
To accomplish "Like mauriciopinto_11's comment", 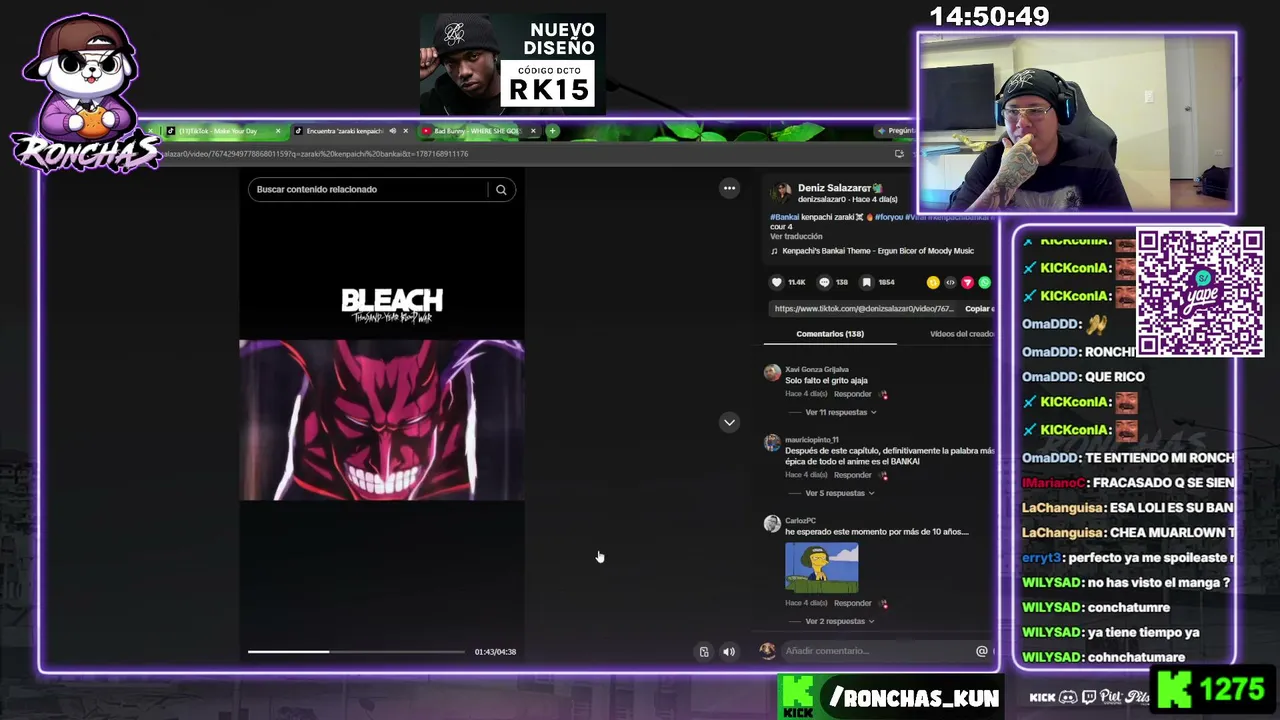I will click(x=884, y=475).
